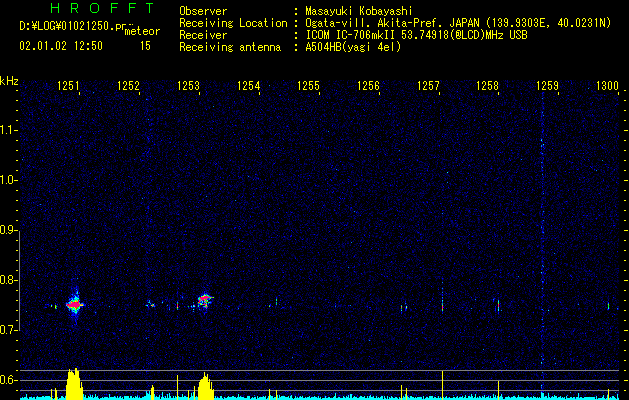The image size is (629, 400).
Task: Click time marker 1254
Action: [x=248, y=85]
